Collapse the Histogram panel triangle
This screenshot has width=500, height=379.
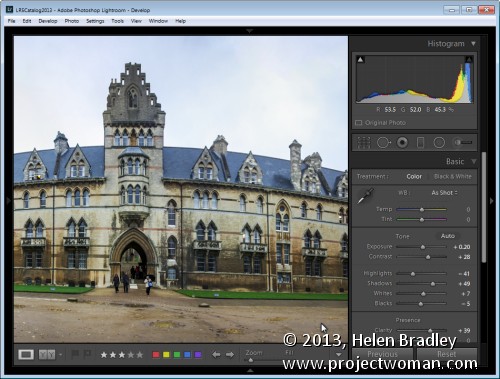[473, 44]
